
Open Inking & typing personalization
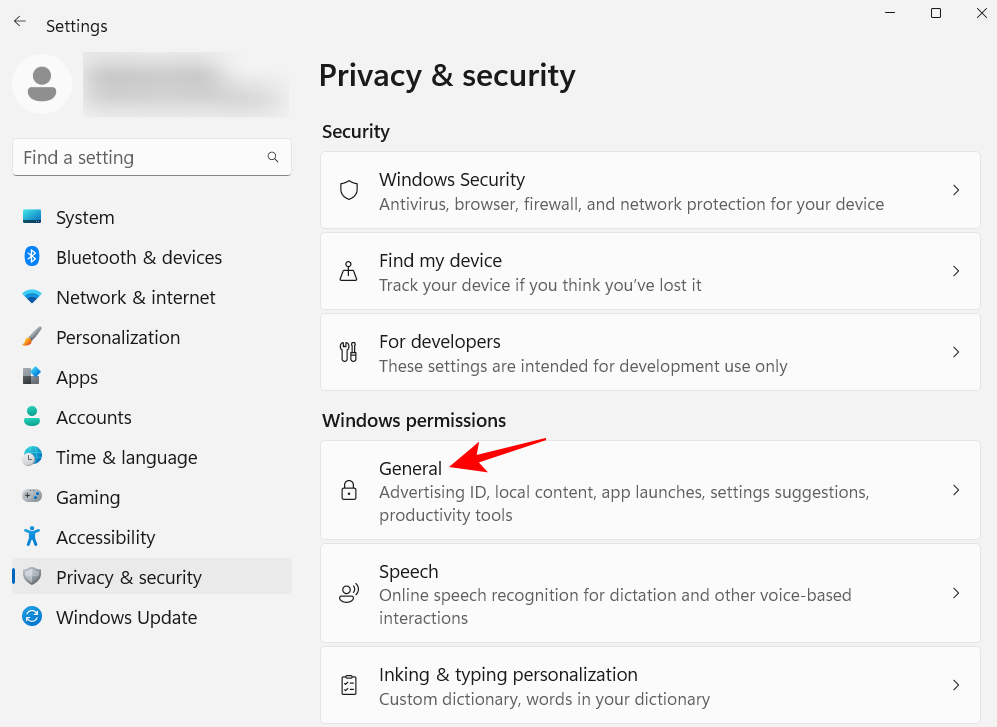tap(508, 675)
